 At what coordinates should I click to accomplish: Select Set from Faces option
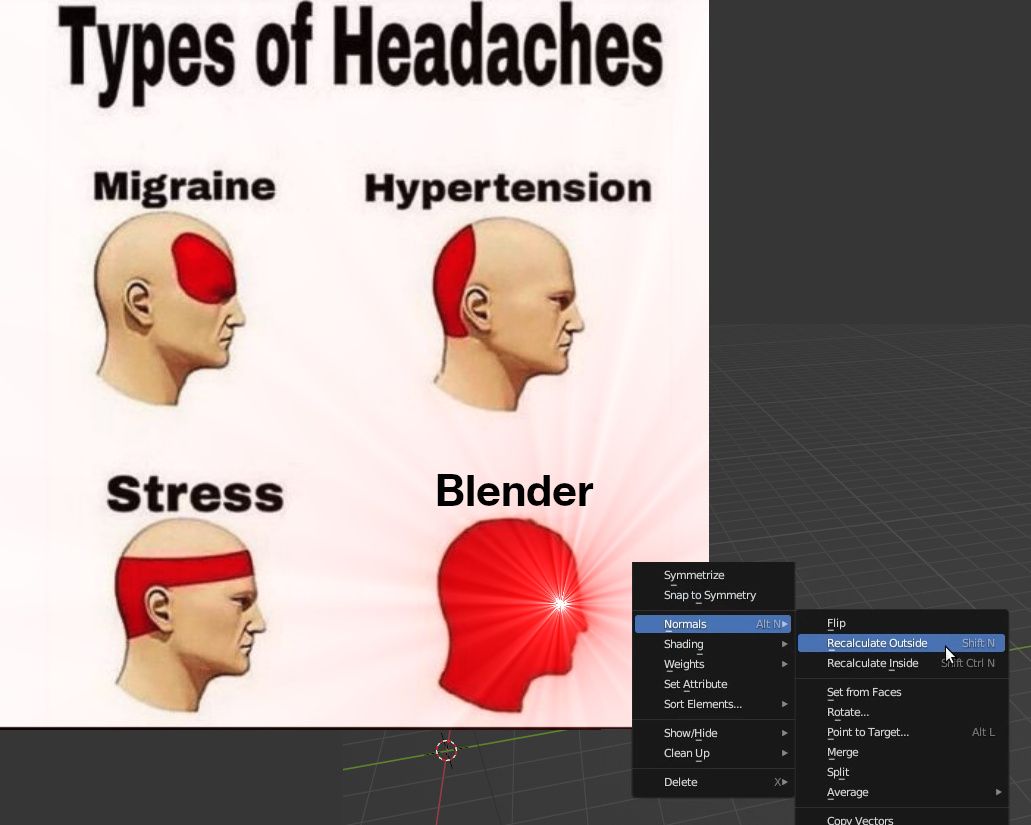[x=901, y=692]
